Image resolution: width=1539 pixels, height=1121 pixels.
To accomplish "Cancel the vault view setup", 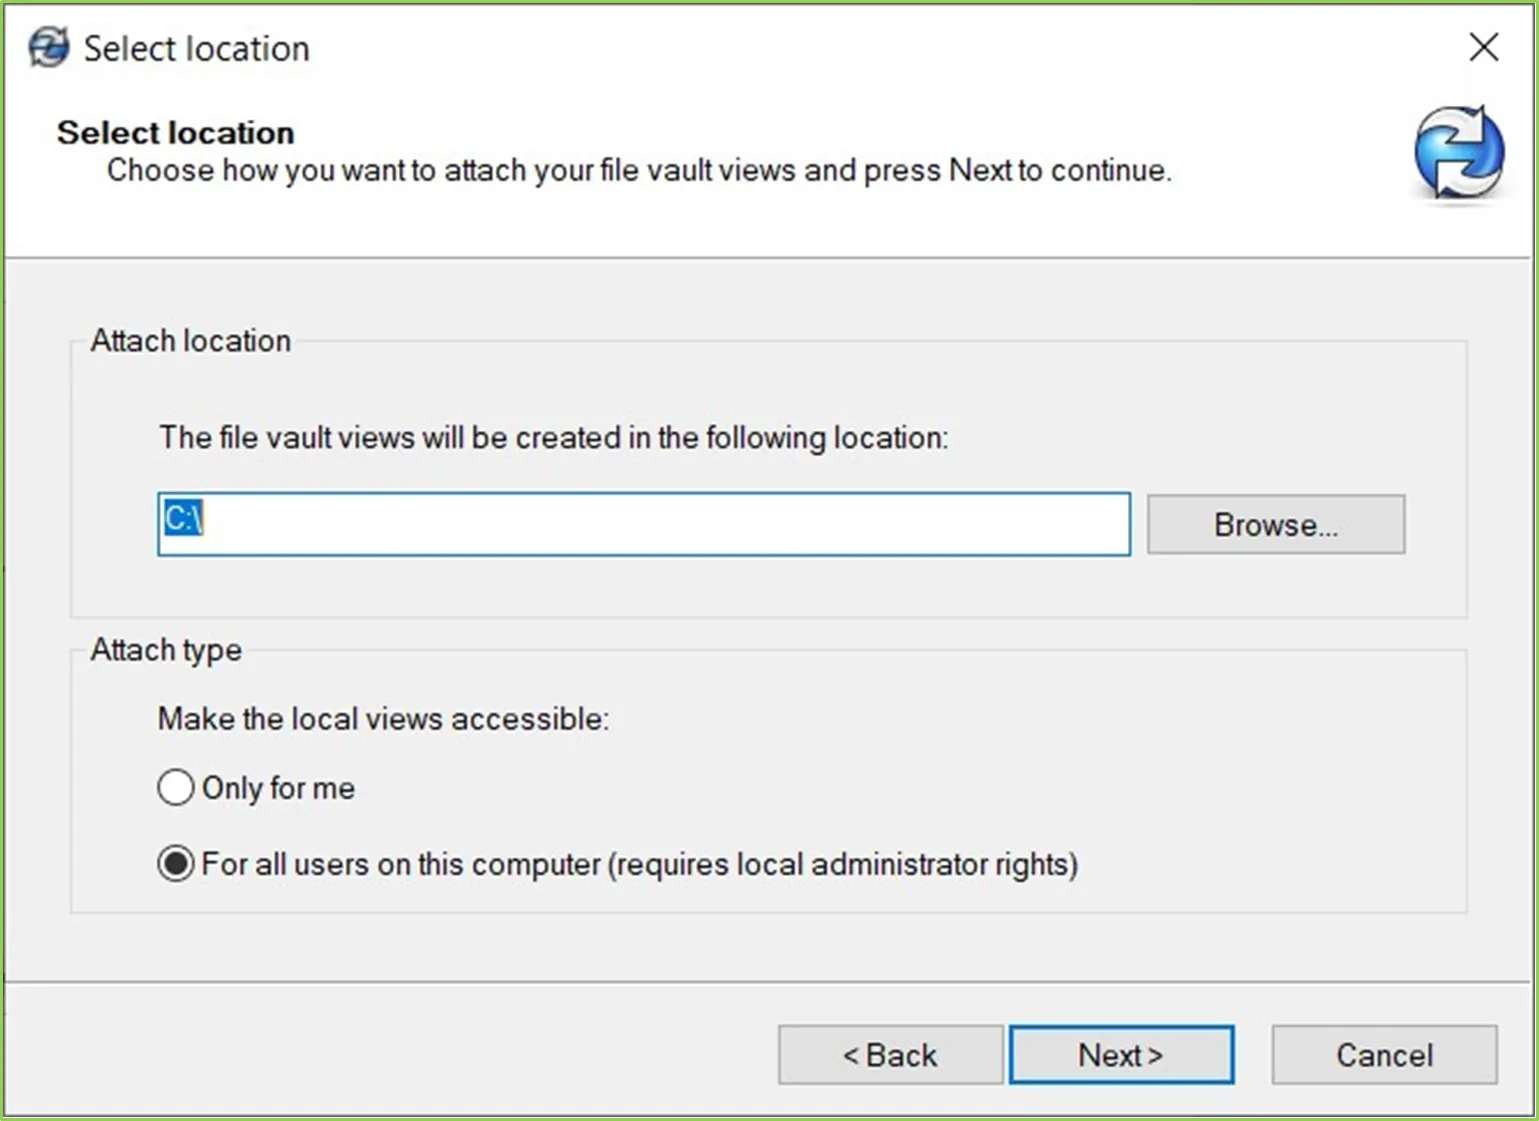I will pos(1384,1055).
